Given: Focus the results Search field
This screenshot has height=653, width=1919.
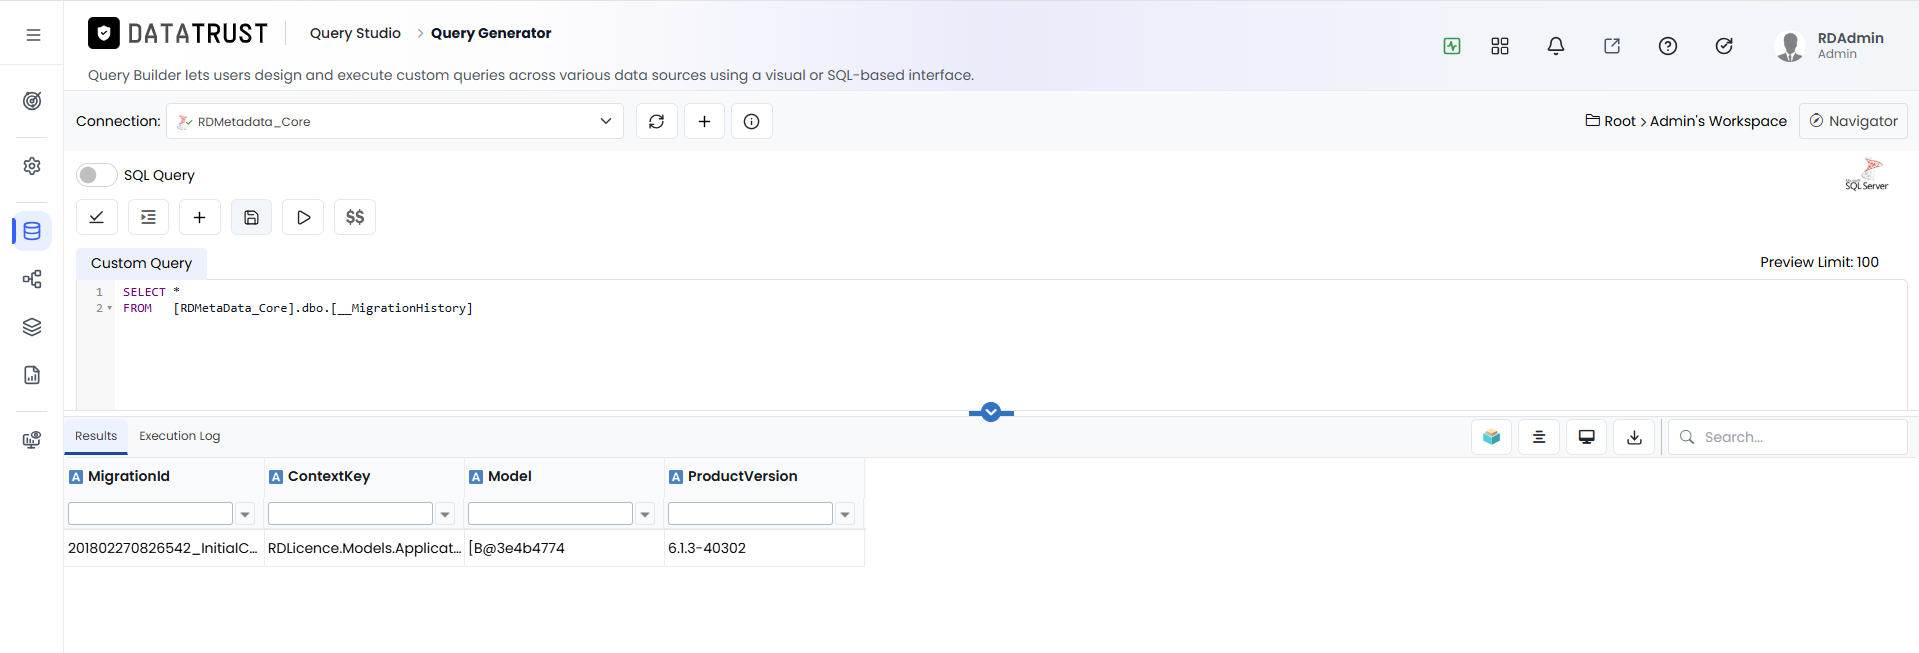Looking at the screenshot, I should 1788,437.
